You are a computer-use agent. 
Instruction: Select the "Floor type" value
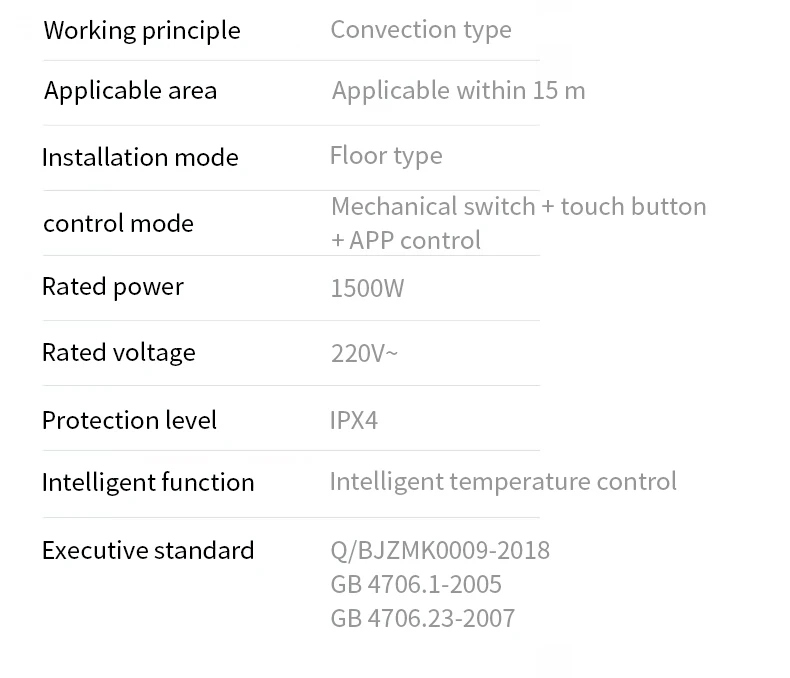click(386, 156)
